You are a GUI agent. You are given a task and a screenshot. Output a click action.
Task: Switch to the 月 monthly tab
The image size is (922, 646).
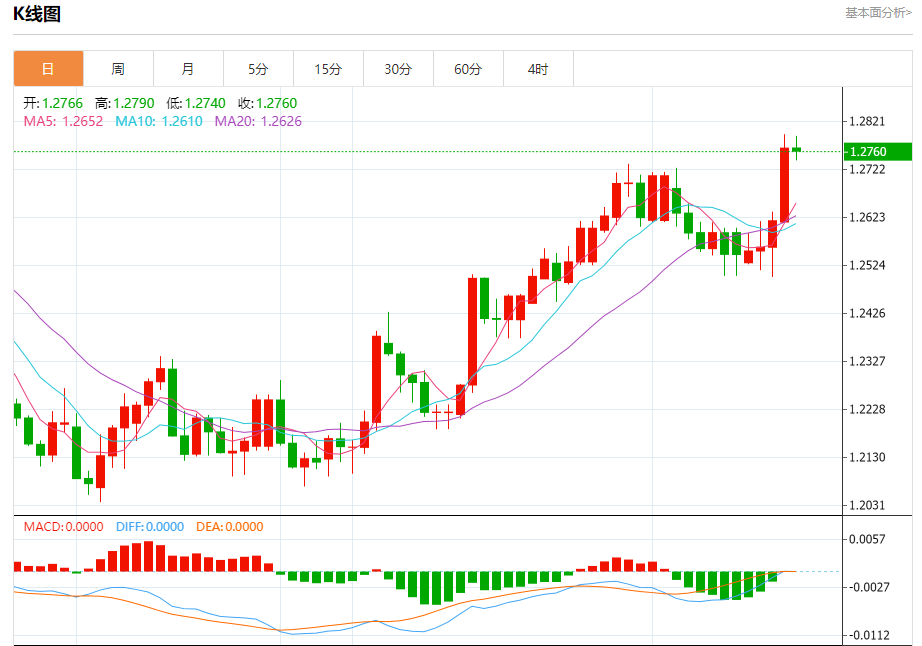coord(188,69)
